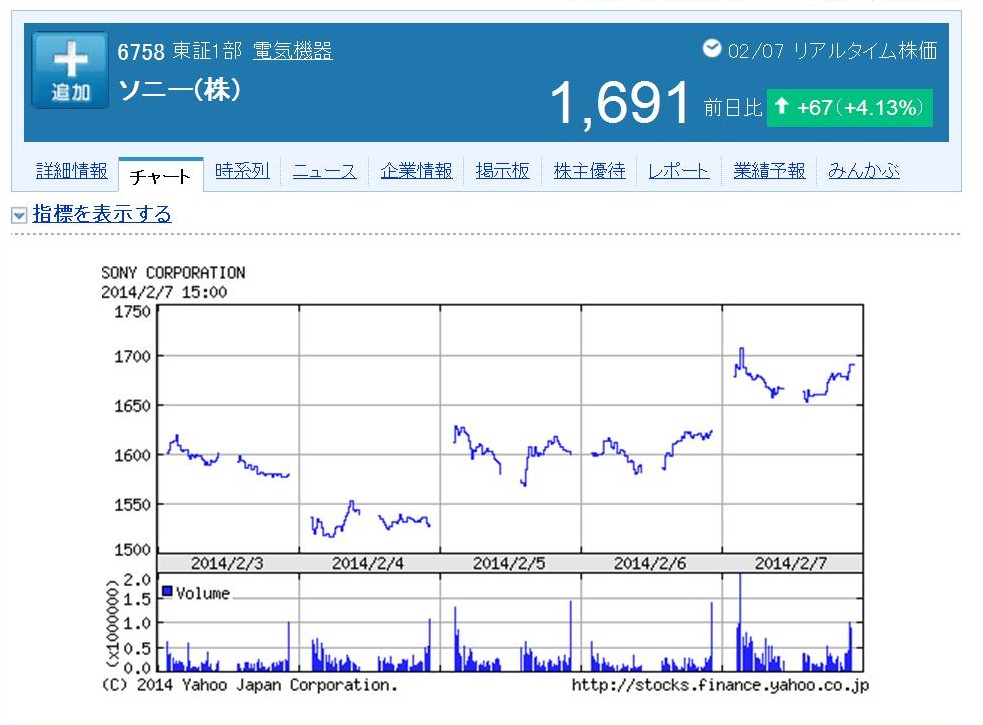Click the 前日比 label
Image resolution: width=983 pixels, height=725 pixels.
tap(732, 108)
